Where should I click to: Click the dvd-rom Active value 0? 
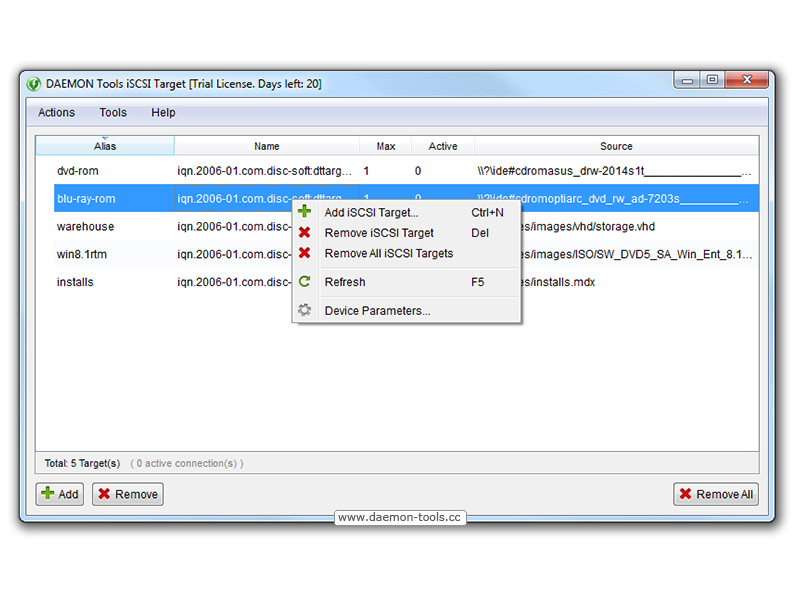point(418,171)
